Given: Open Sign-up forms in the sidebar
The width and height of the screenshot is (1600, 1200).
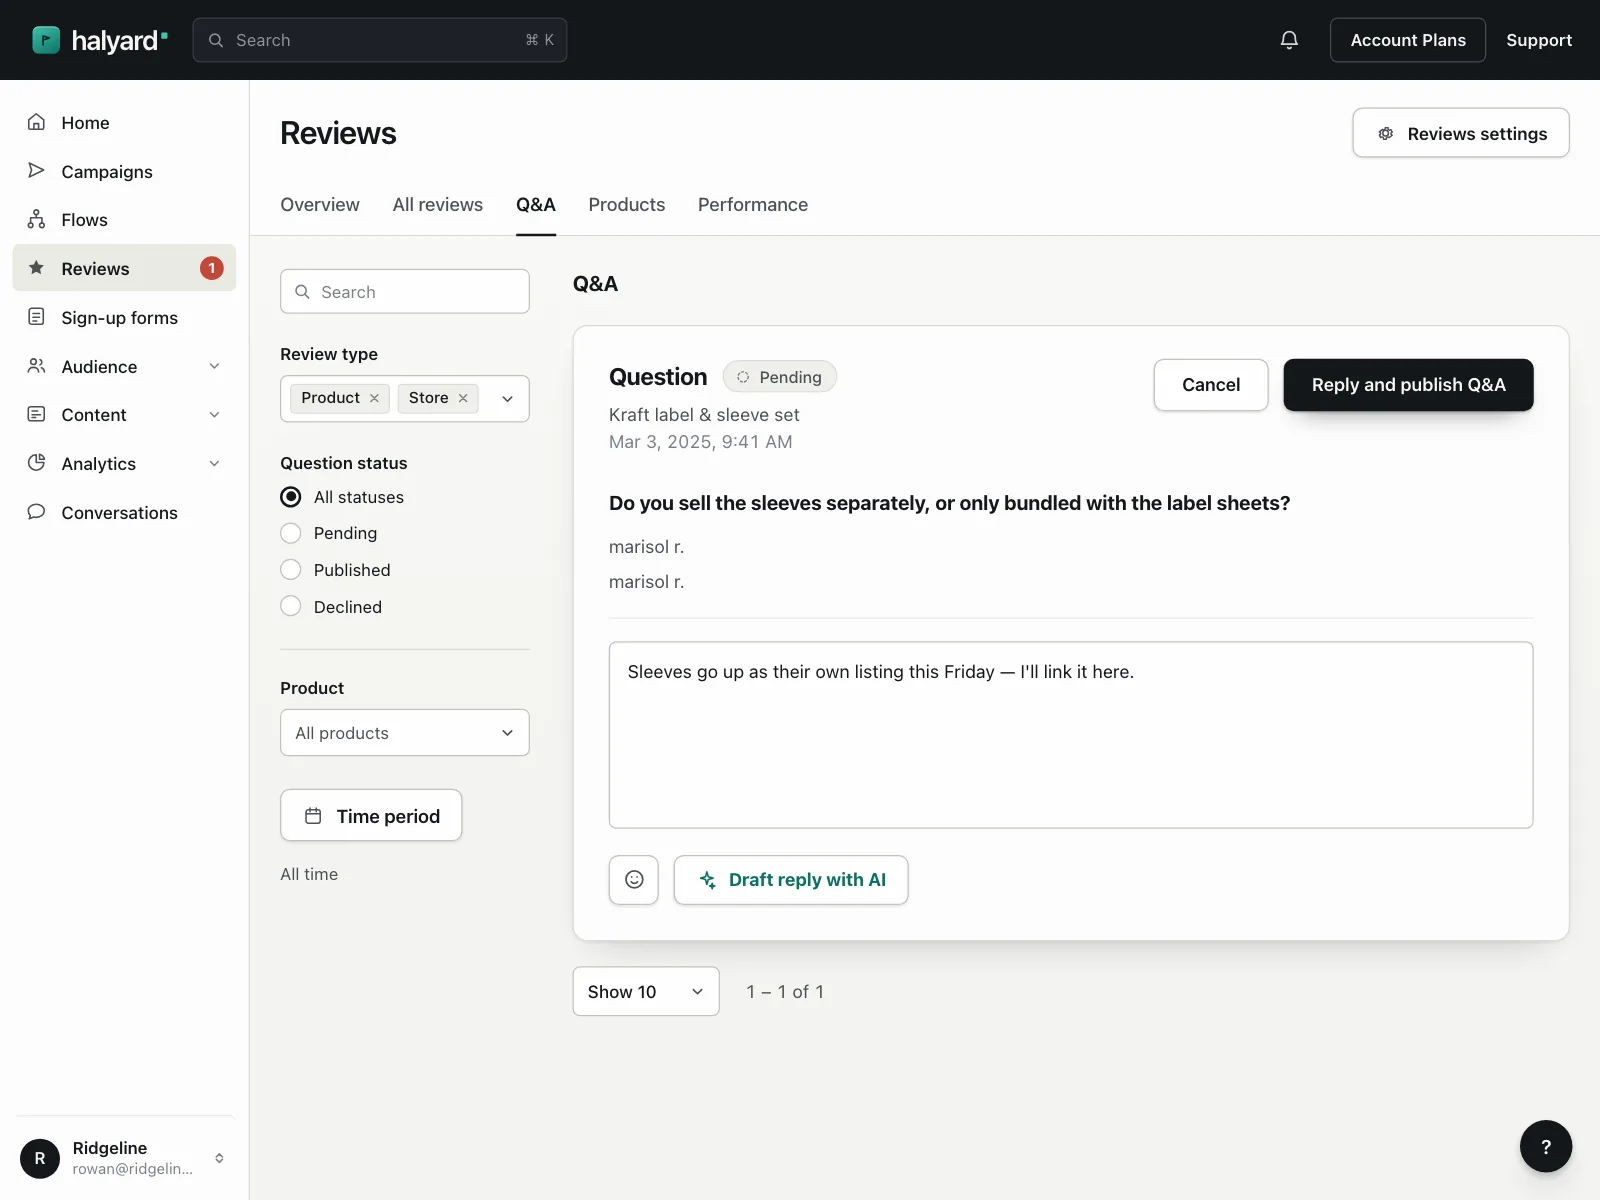Looking at the screenshot, I should pos(124,317).
